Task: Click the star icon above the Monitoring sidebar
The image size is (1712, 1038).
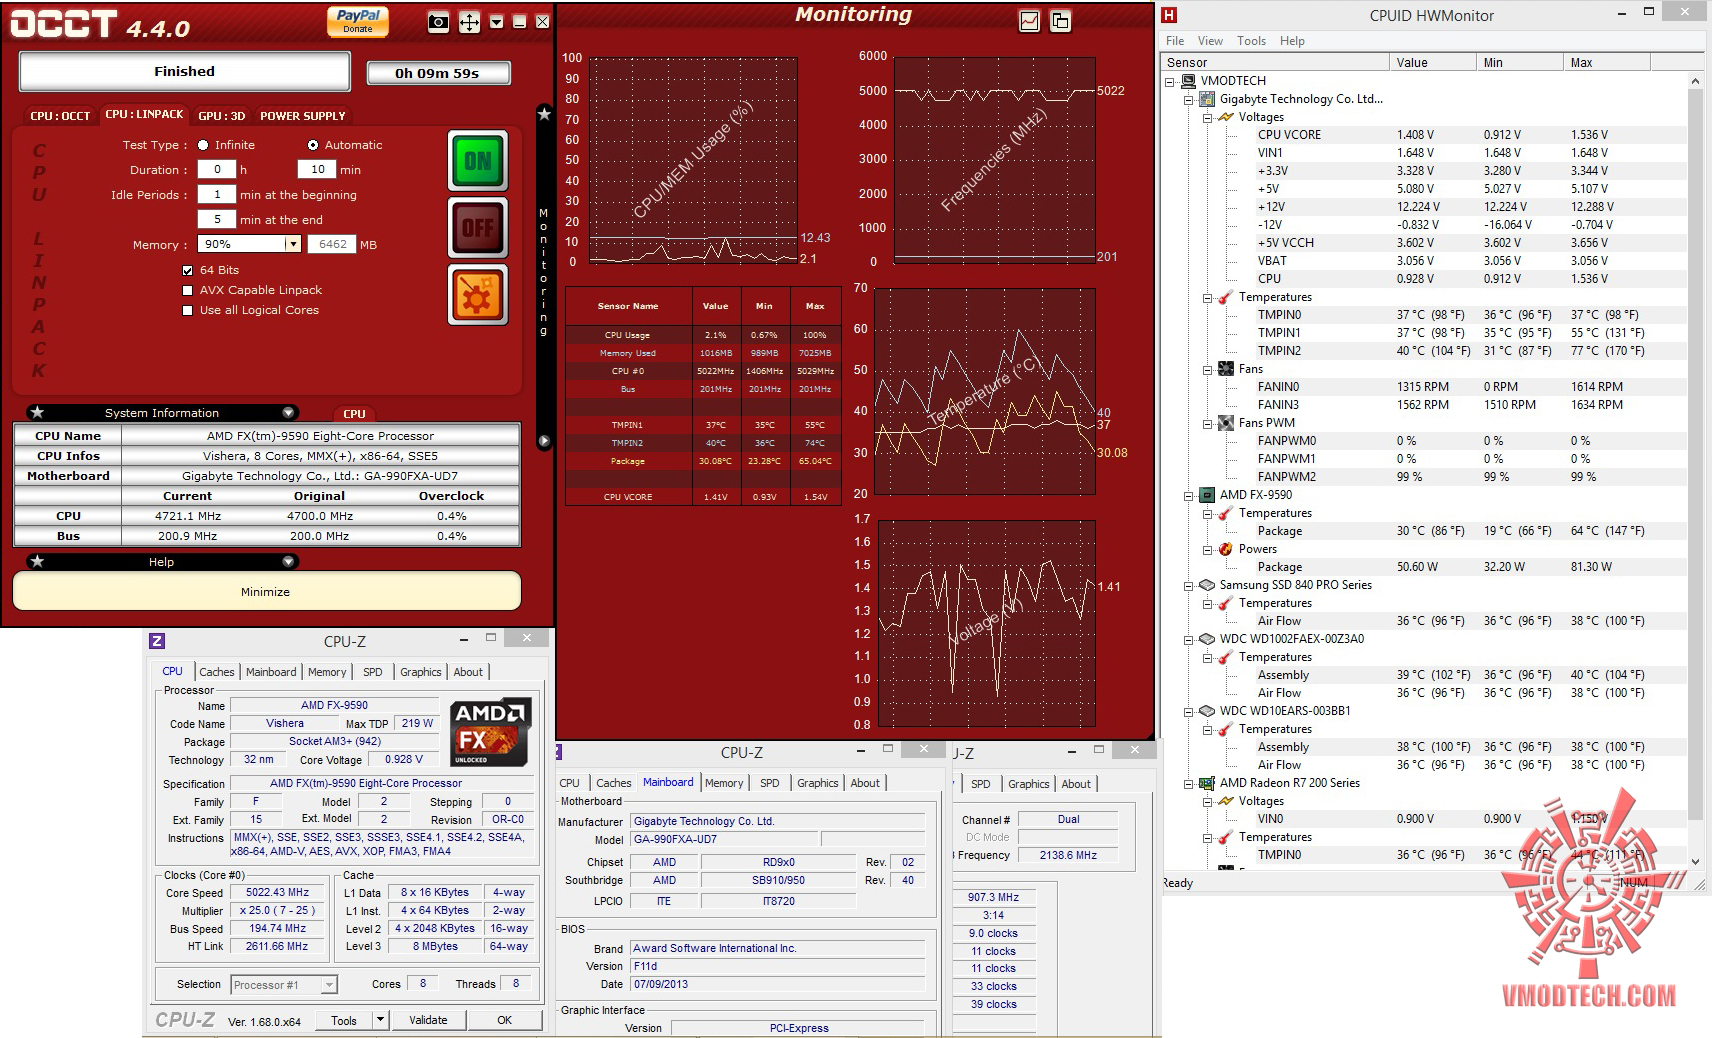Action: (544, 114)
